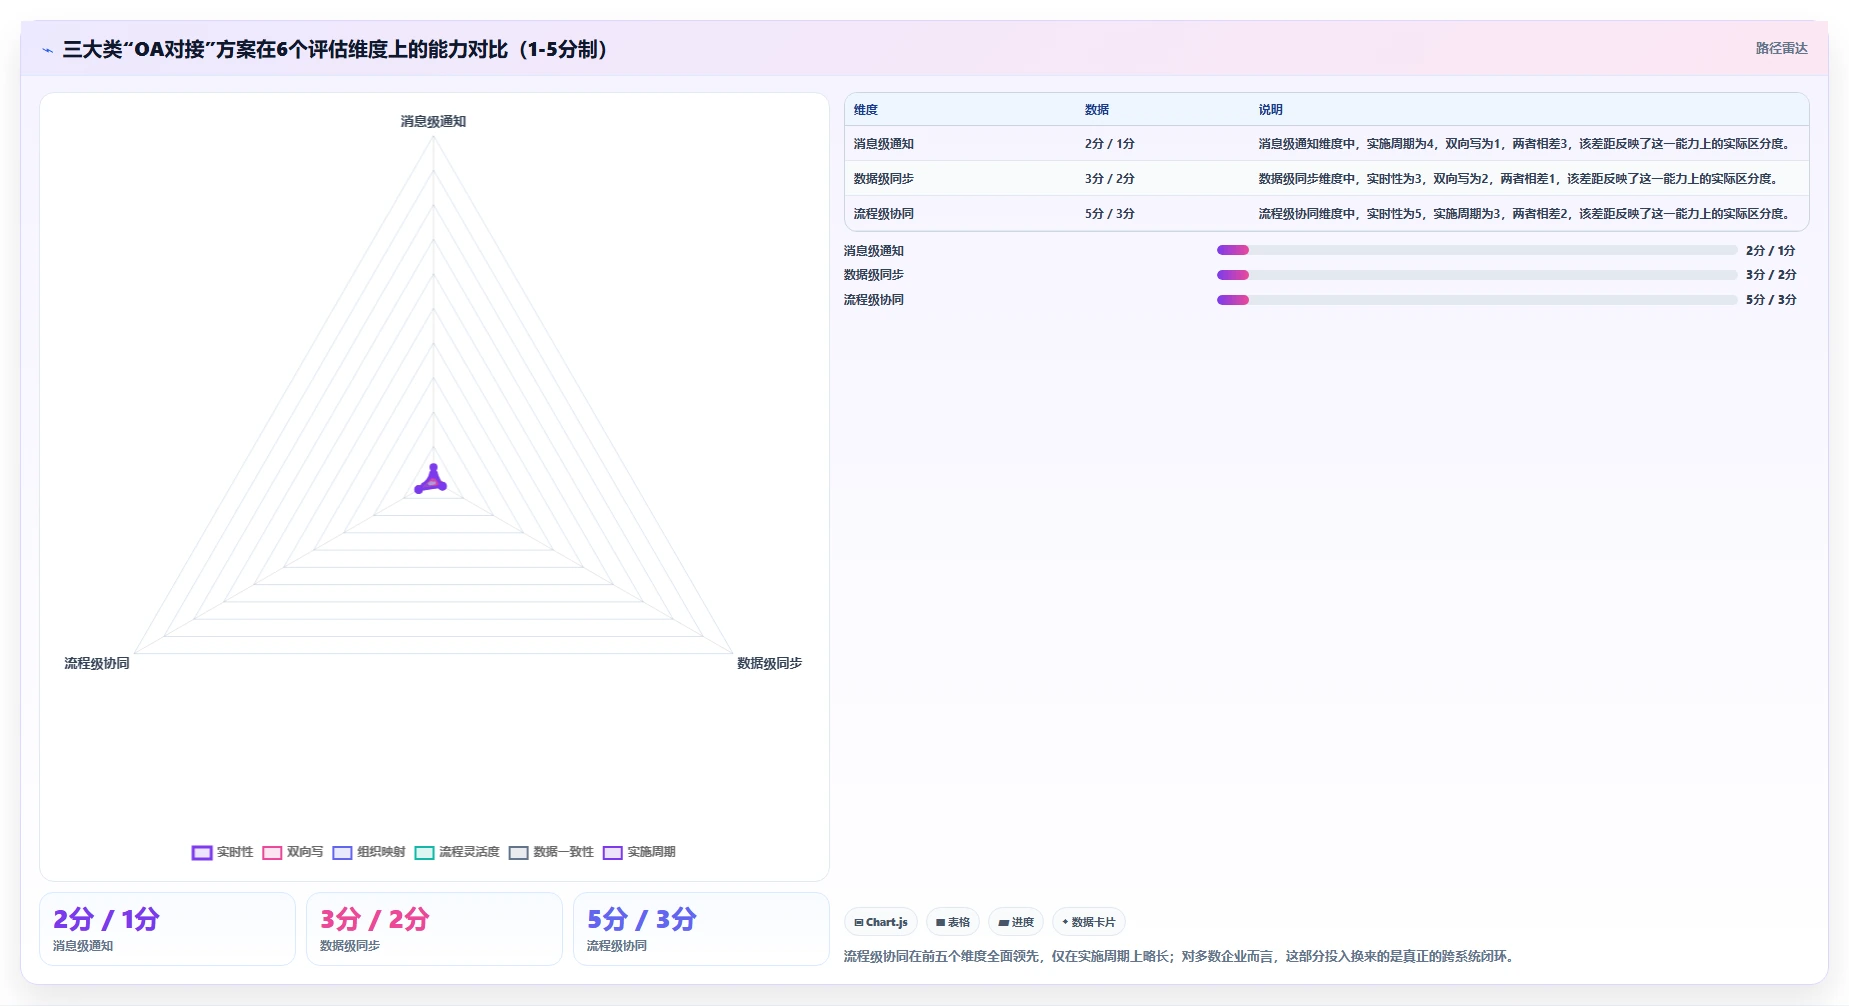Toggle the 实施周期 legend dataset
1849x1006 pixels.
pyautogui.click(x=639, y=852)
